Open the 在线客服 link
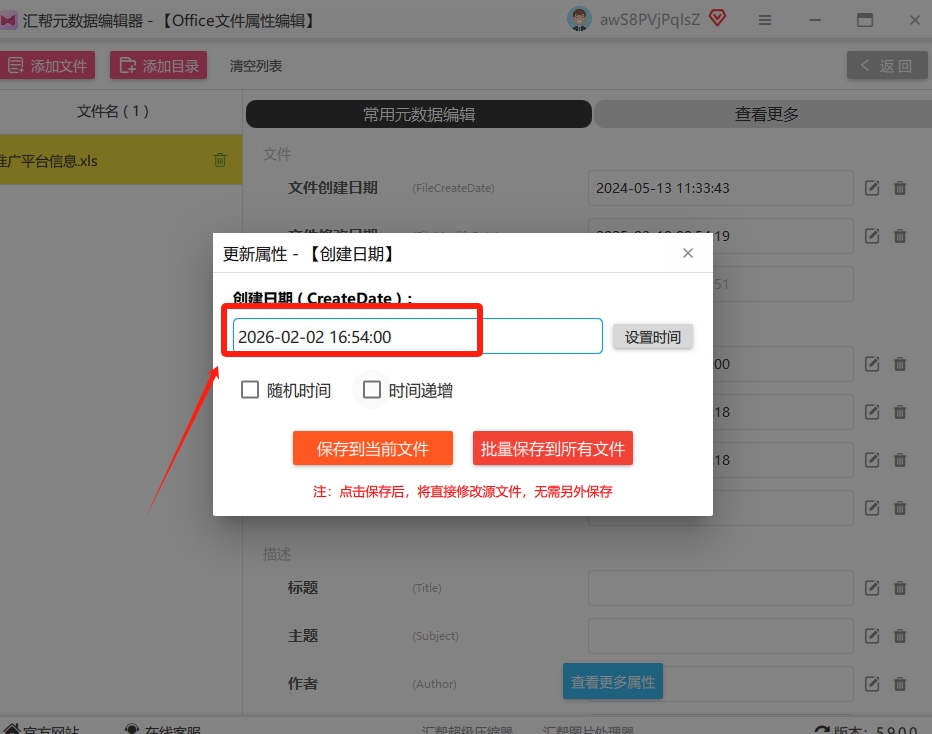This screenshot has height=734, width=932. tap(162, 729)
